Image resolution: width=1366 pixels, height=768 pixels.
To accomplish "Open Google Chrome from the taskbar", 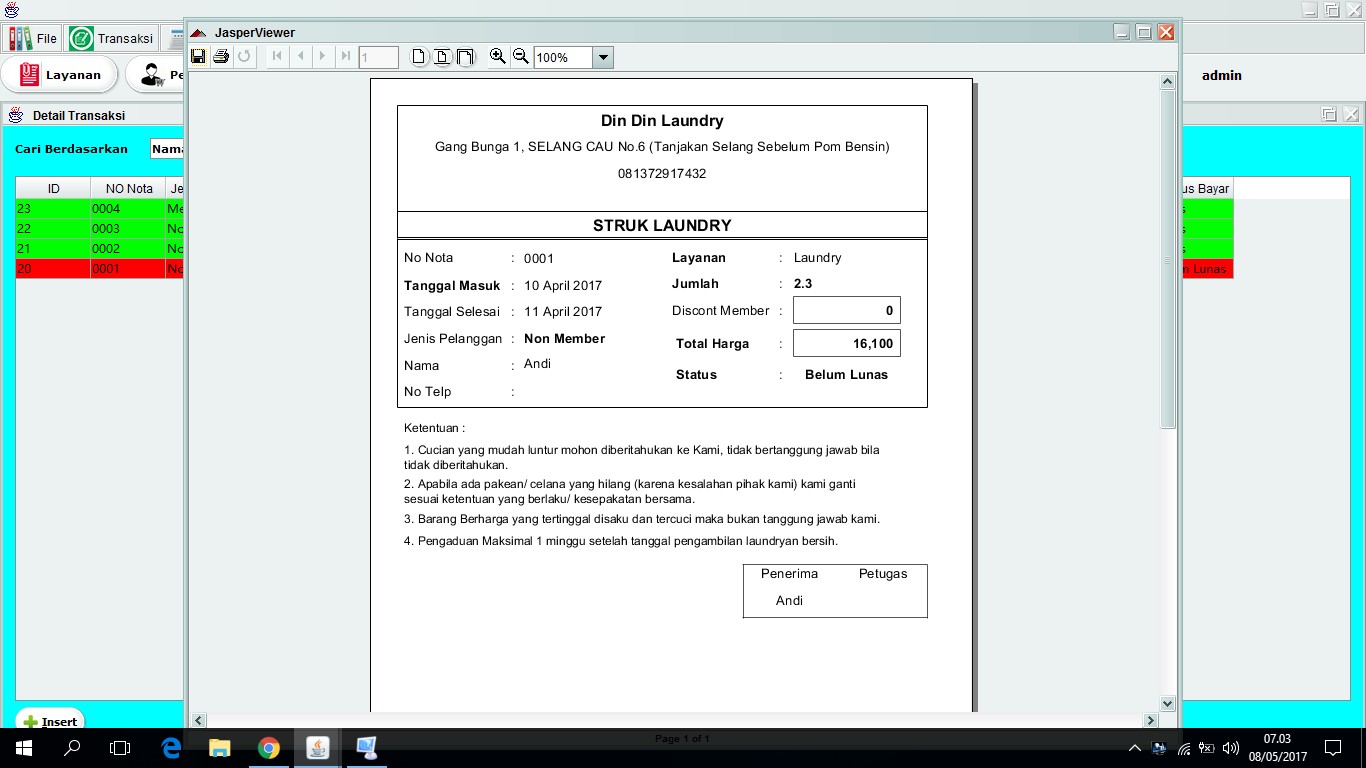I will pyautogui.click(x=268, y=747).
